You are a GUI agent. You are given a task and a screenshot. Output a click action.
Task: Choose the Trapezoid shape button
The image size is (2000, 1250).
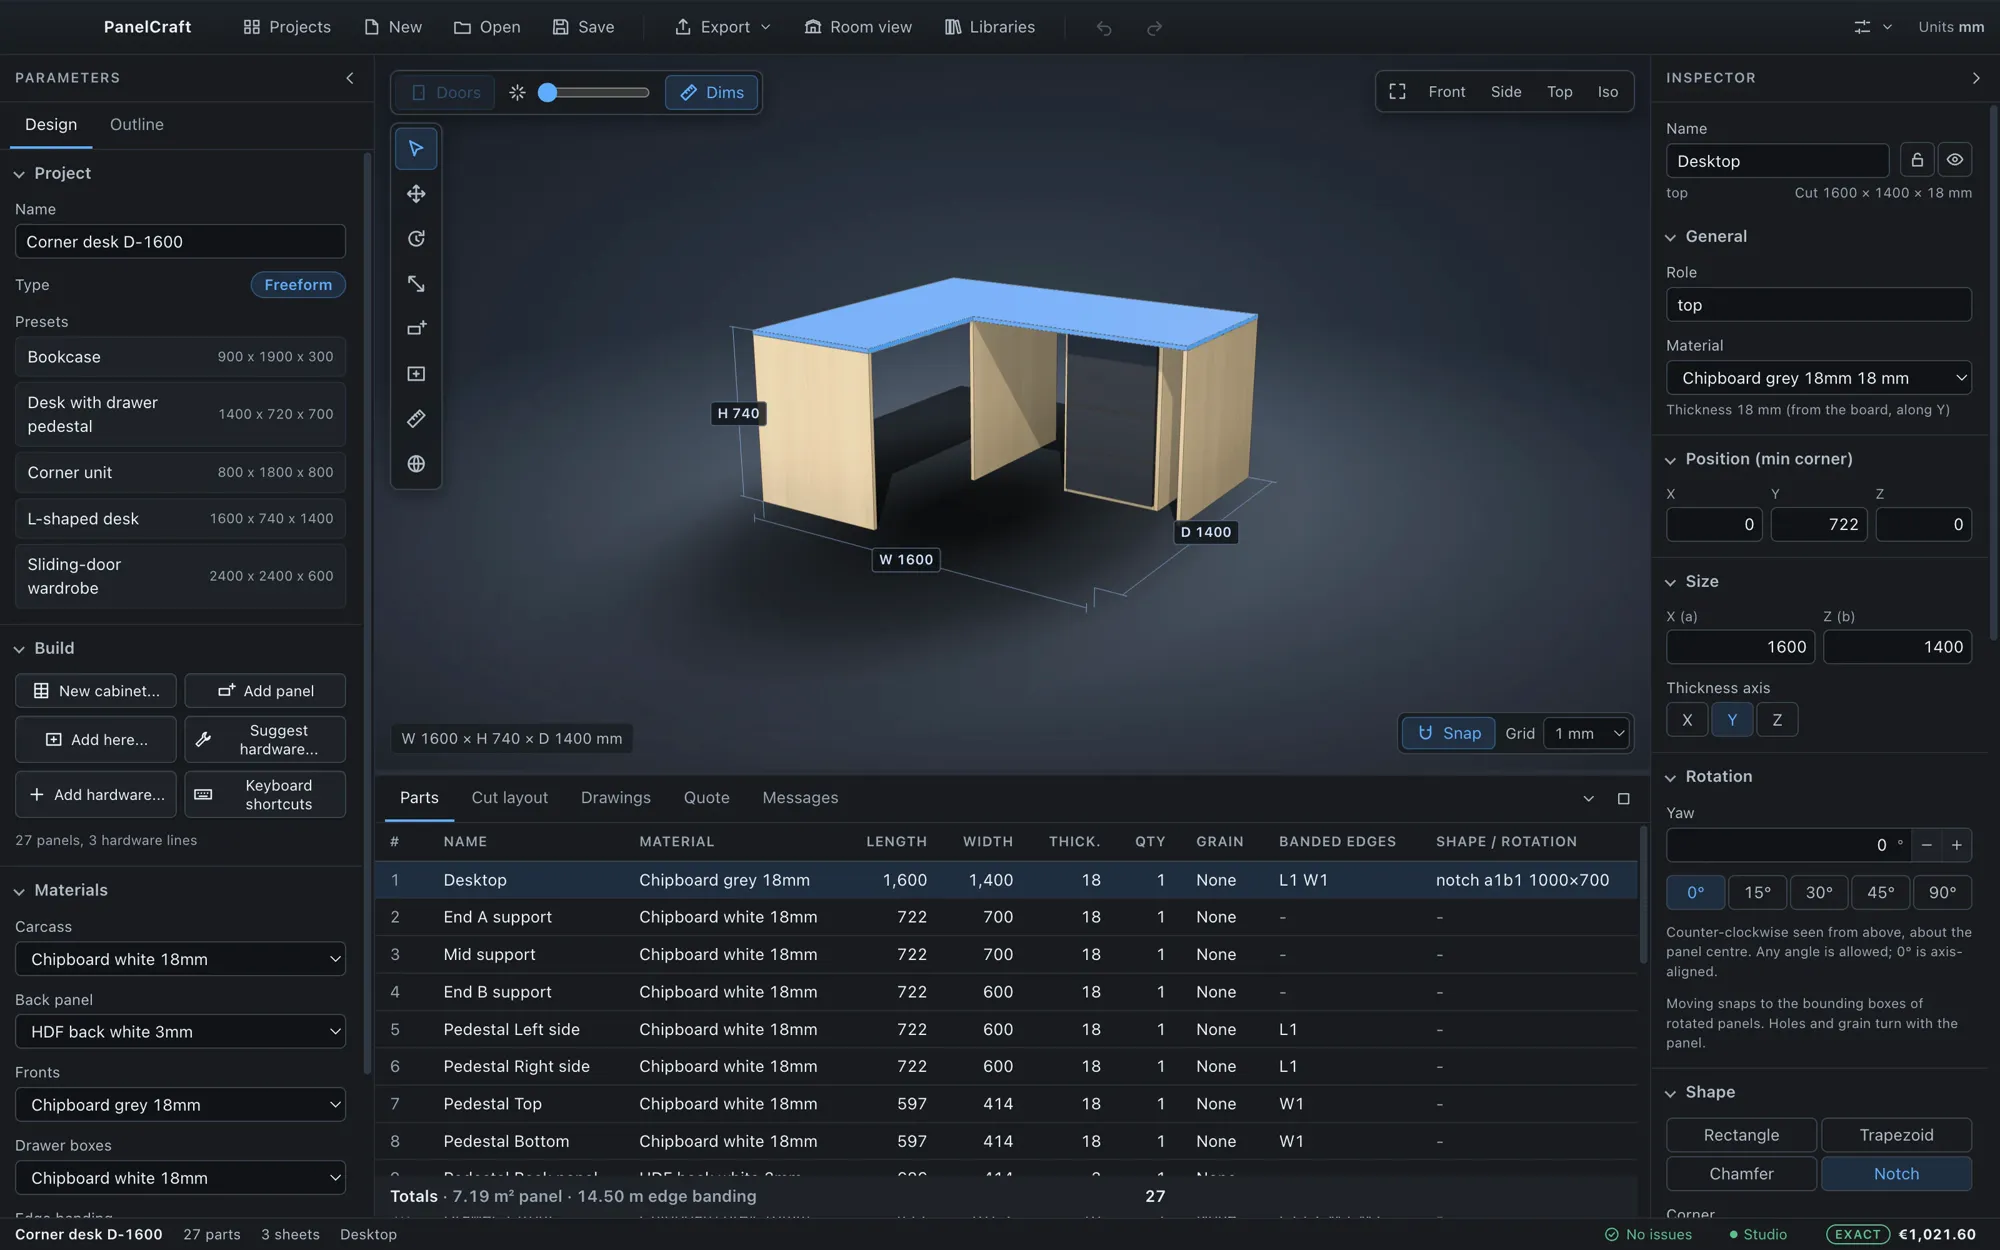tap(1896, 1135)
